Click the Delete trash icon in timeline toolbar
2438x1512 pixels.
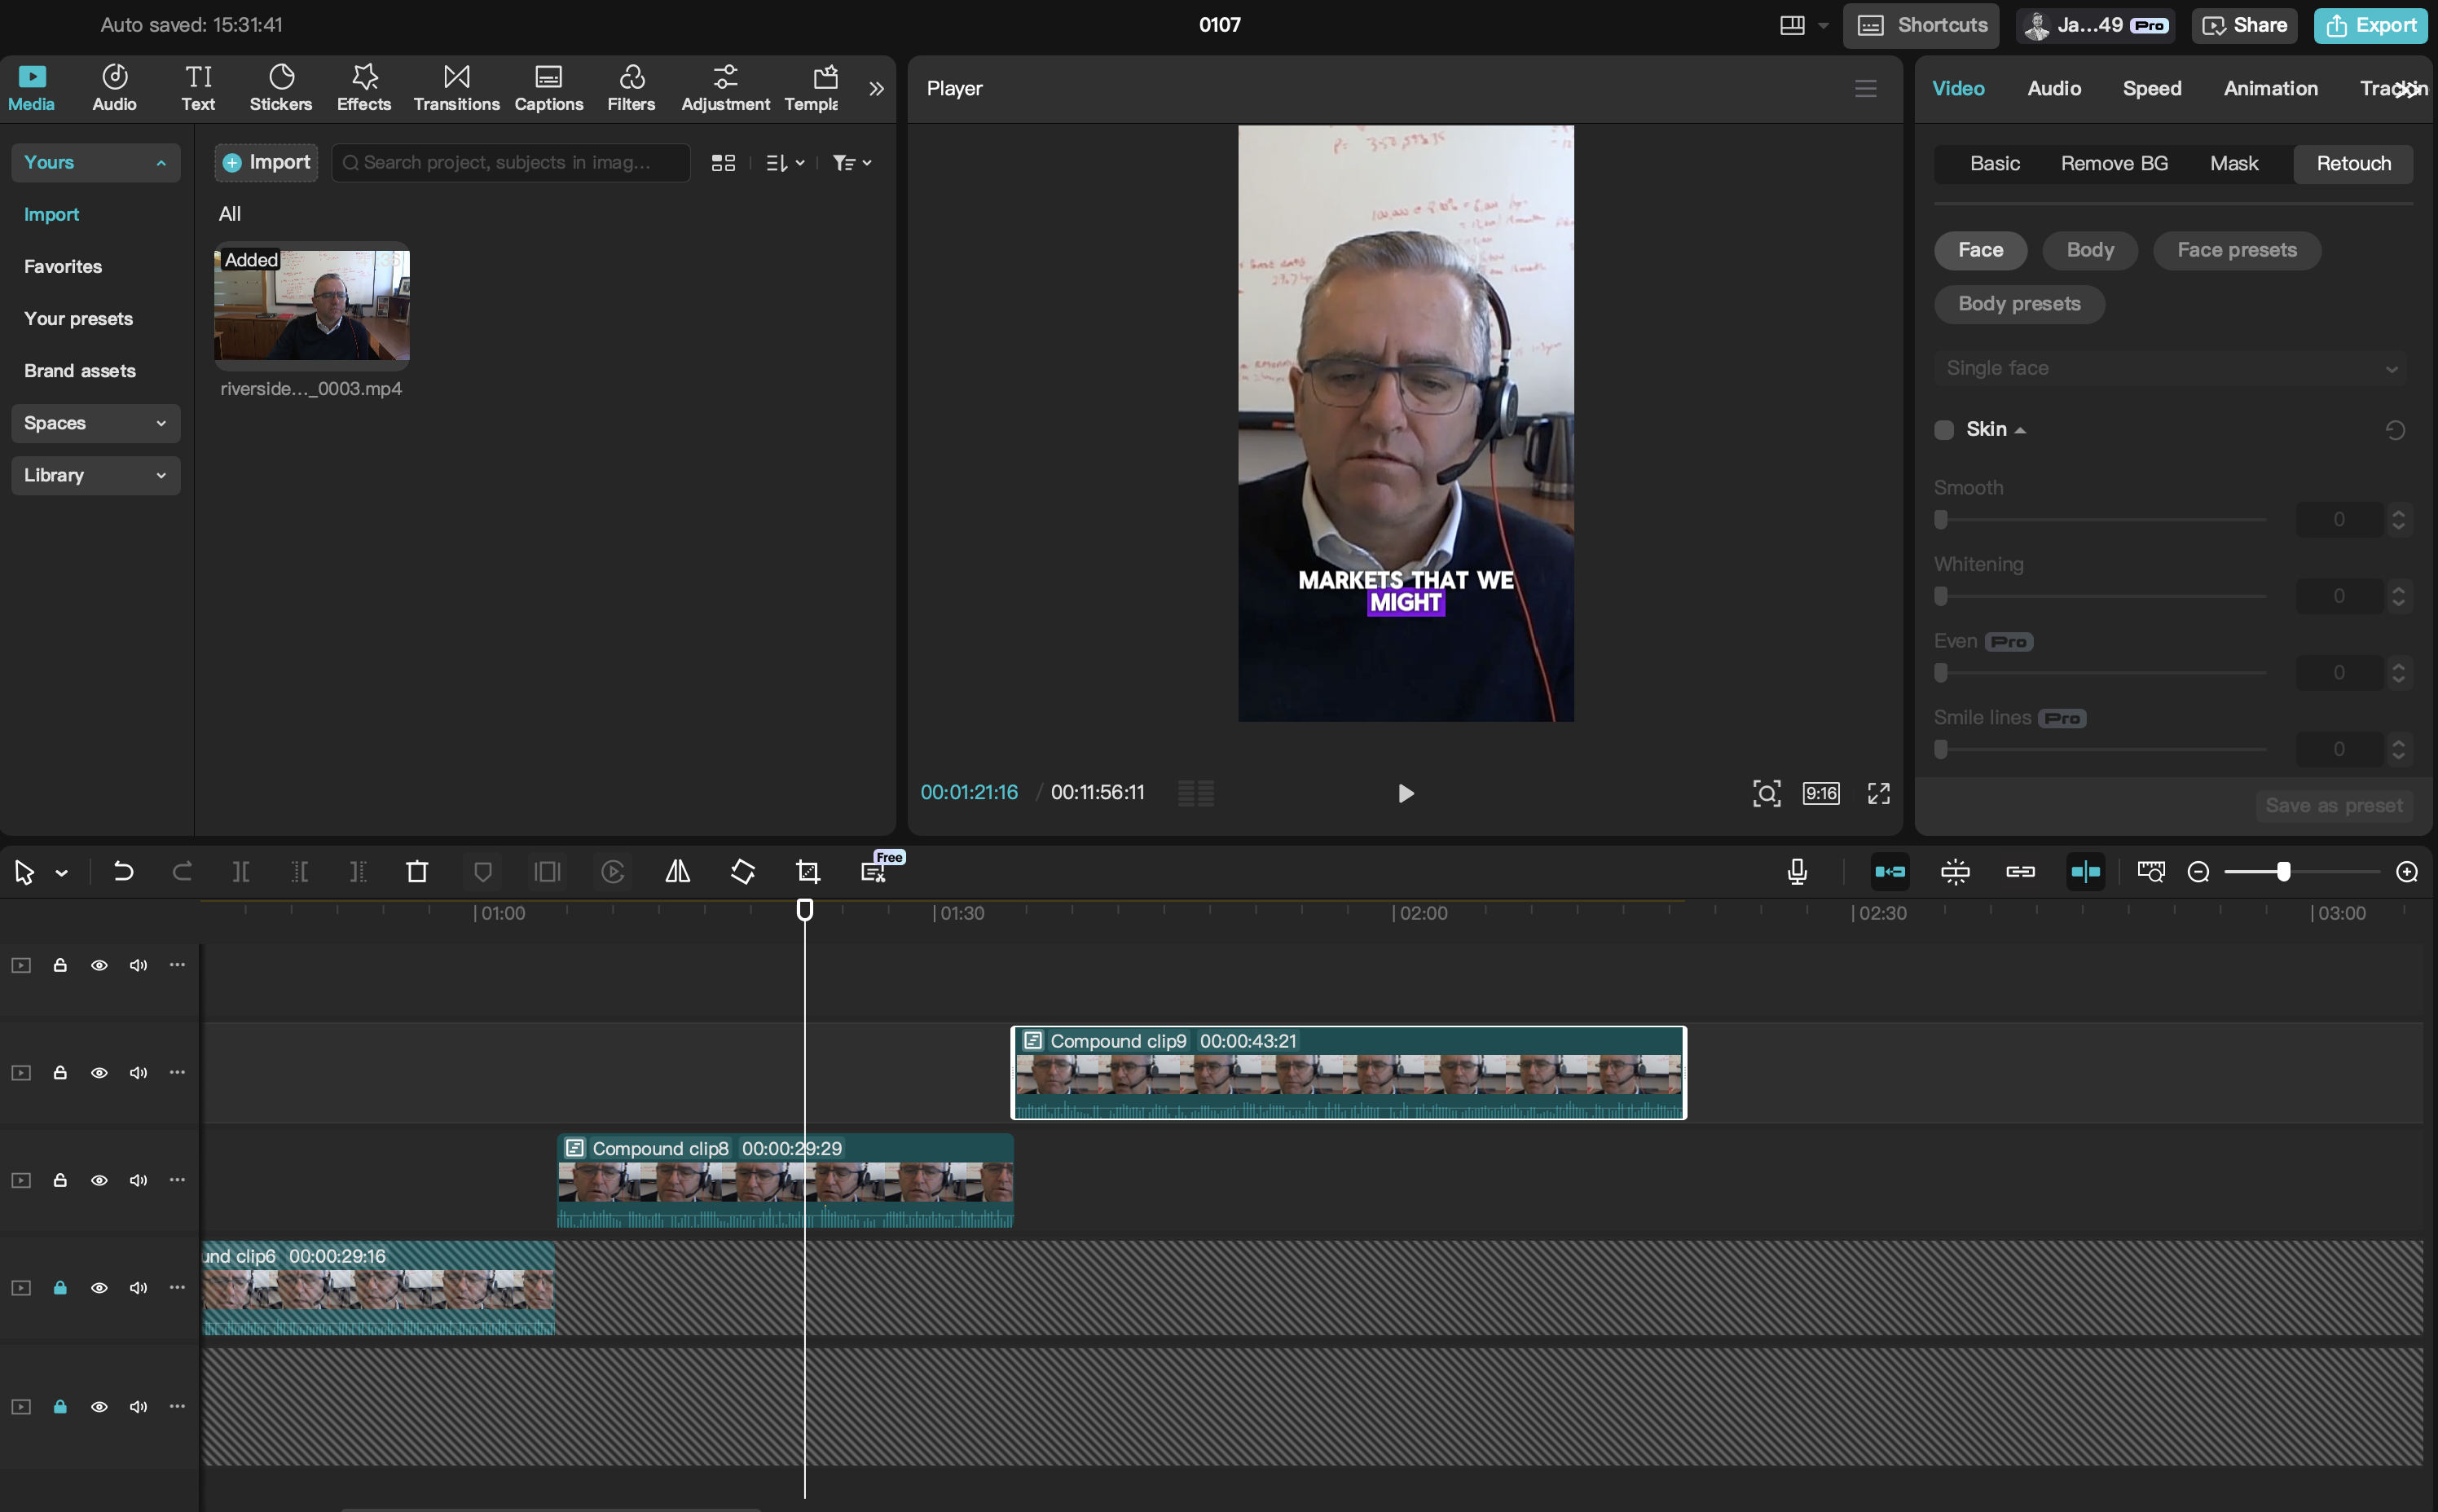click(x=417, y=872)
